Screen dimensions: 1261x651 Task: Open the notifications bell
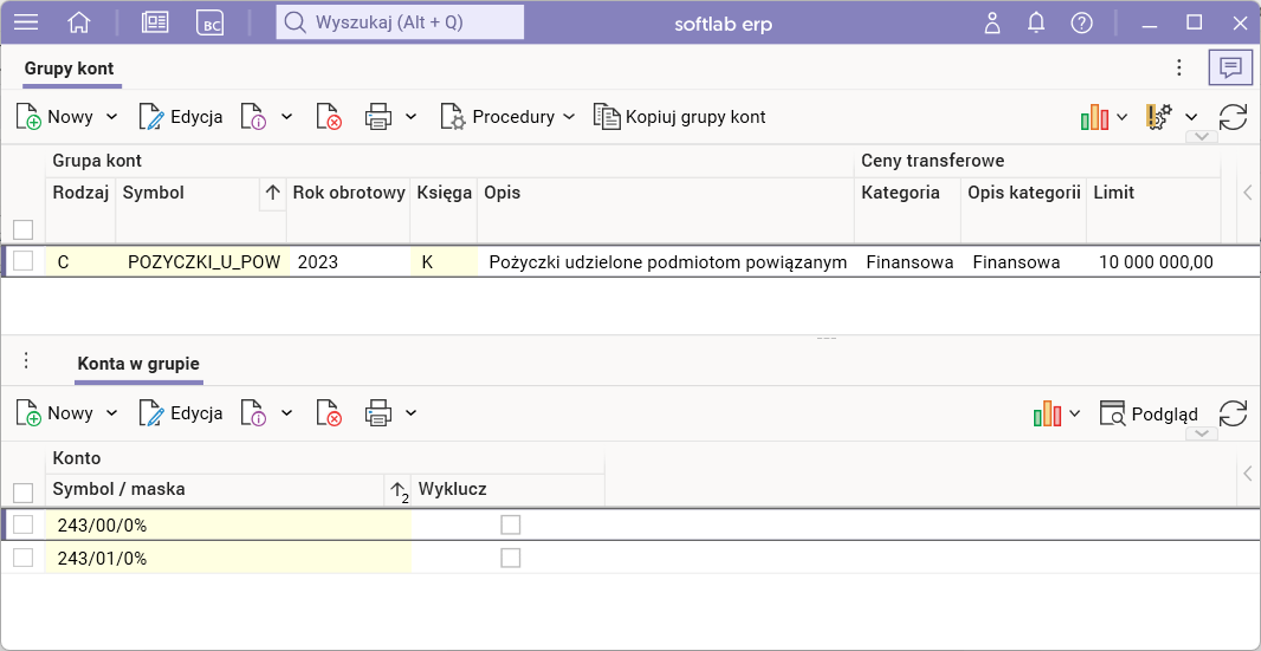coord(1037,22)
